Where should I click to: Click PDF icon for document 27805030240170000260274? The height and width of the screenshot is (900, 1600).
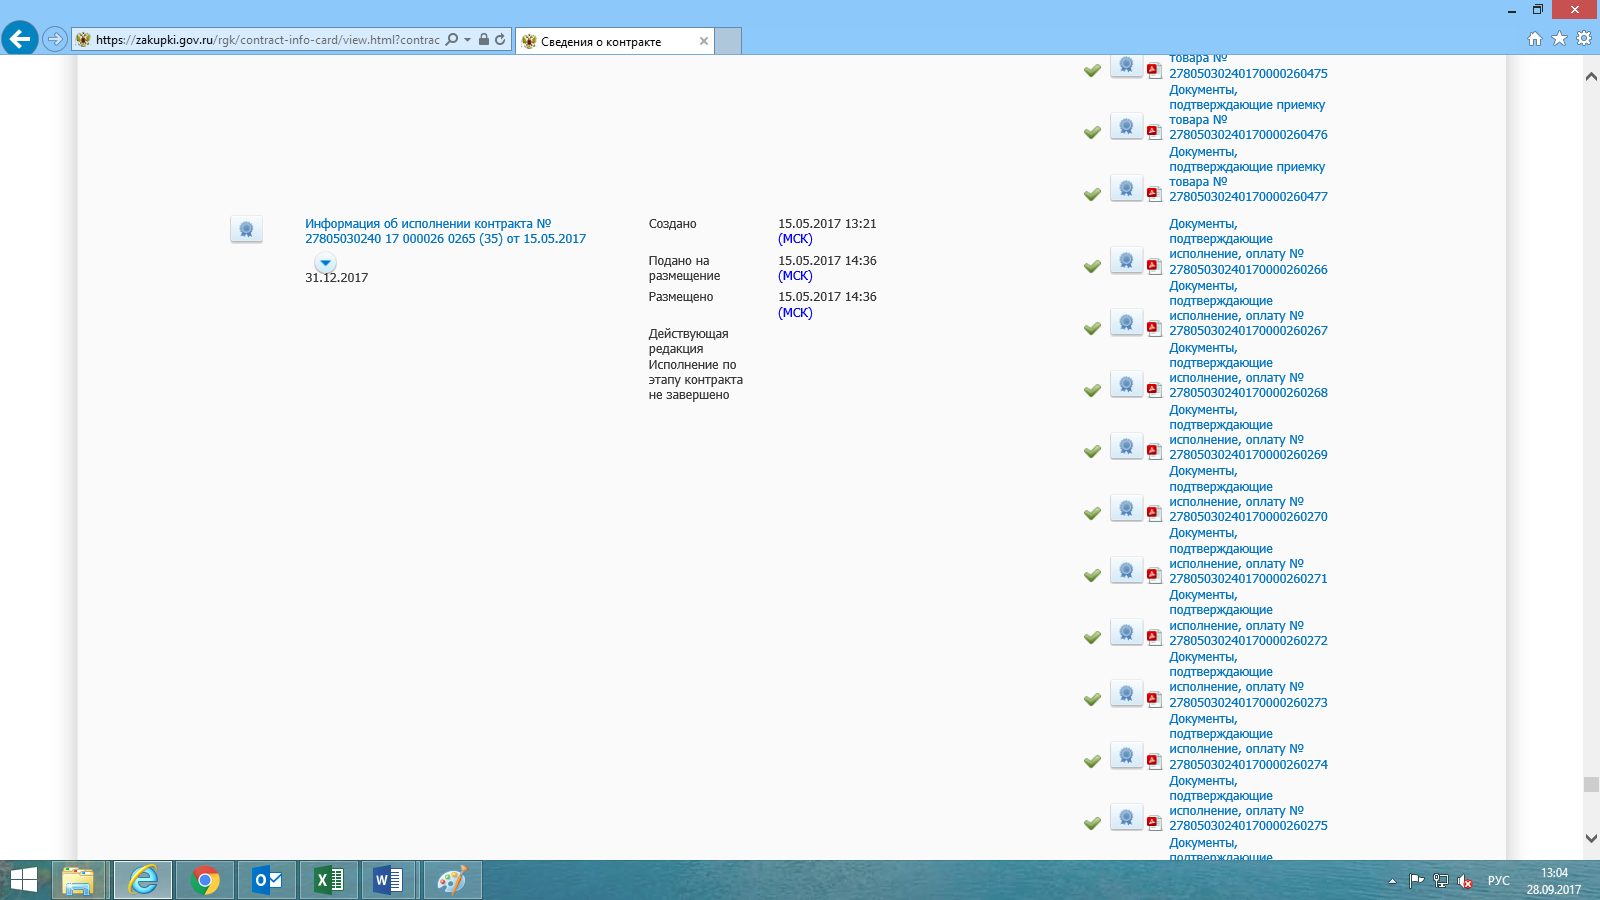[1153, 761]
